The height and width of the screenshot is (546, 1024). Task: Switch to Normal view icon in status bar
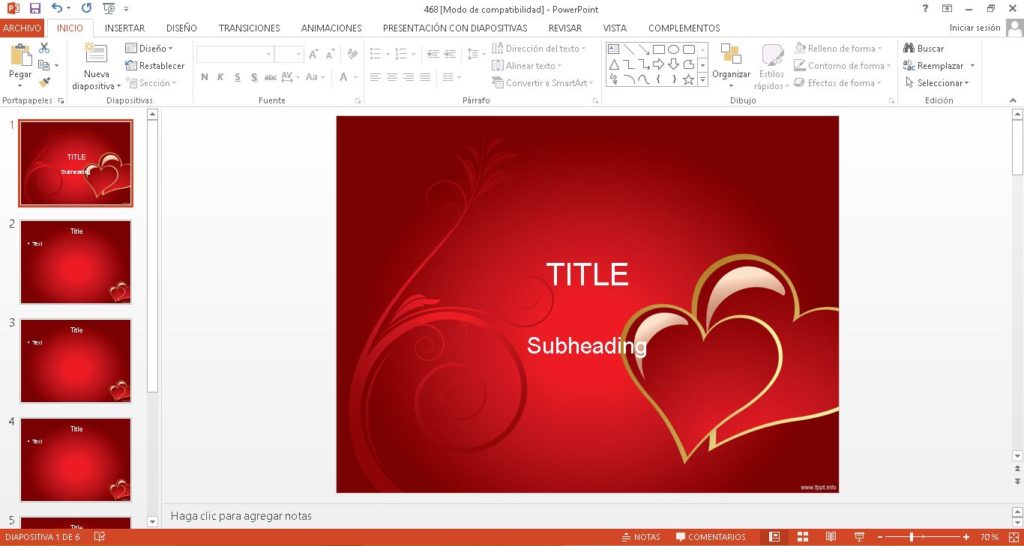[775, 537]
